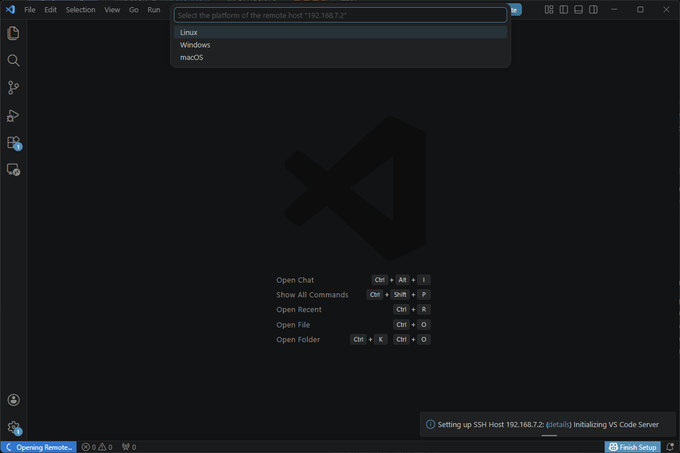The height and width of the screenshot is (453, 680).
Task: Focus the platform selection input field
Action: (x=340, y=15)
